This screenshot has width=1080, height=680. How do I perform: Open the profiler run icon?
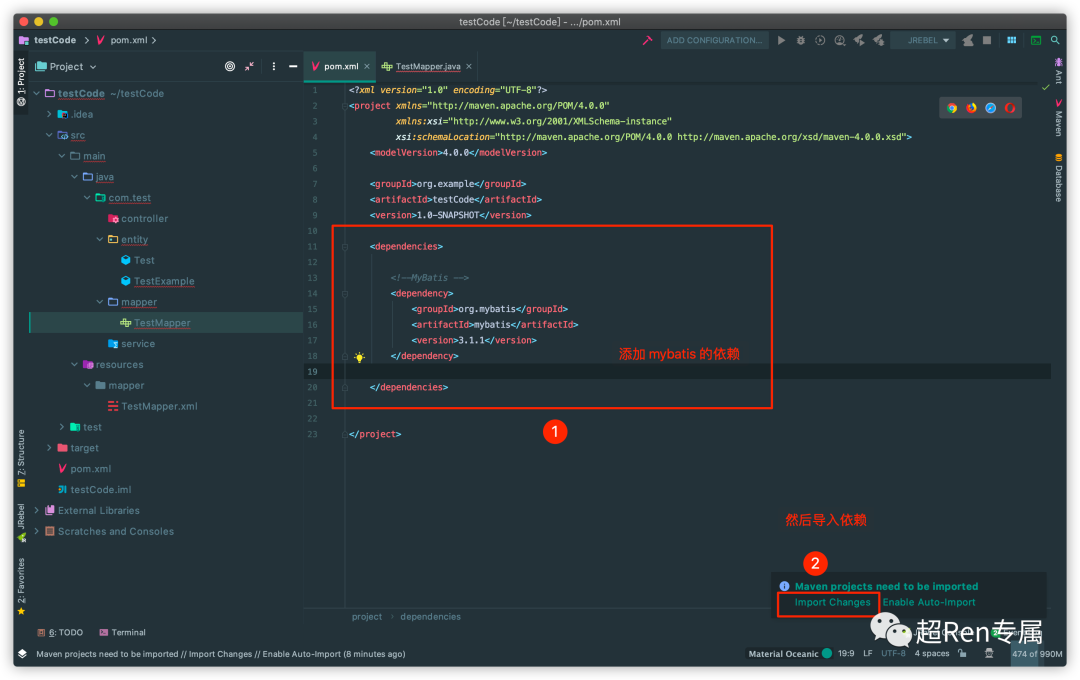[x=840, y=41]
